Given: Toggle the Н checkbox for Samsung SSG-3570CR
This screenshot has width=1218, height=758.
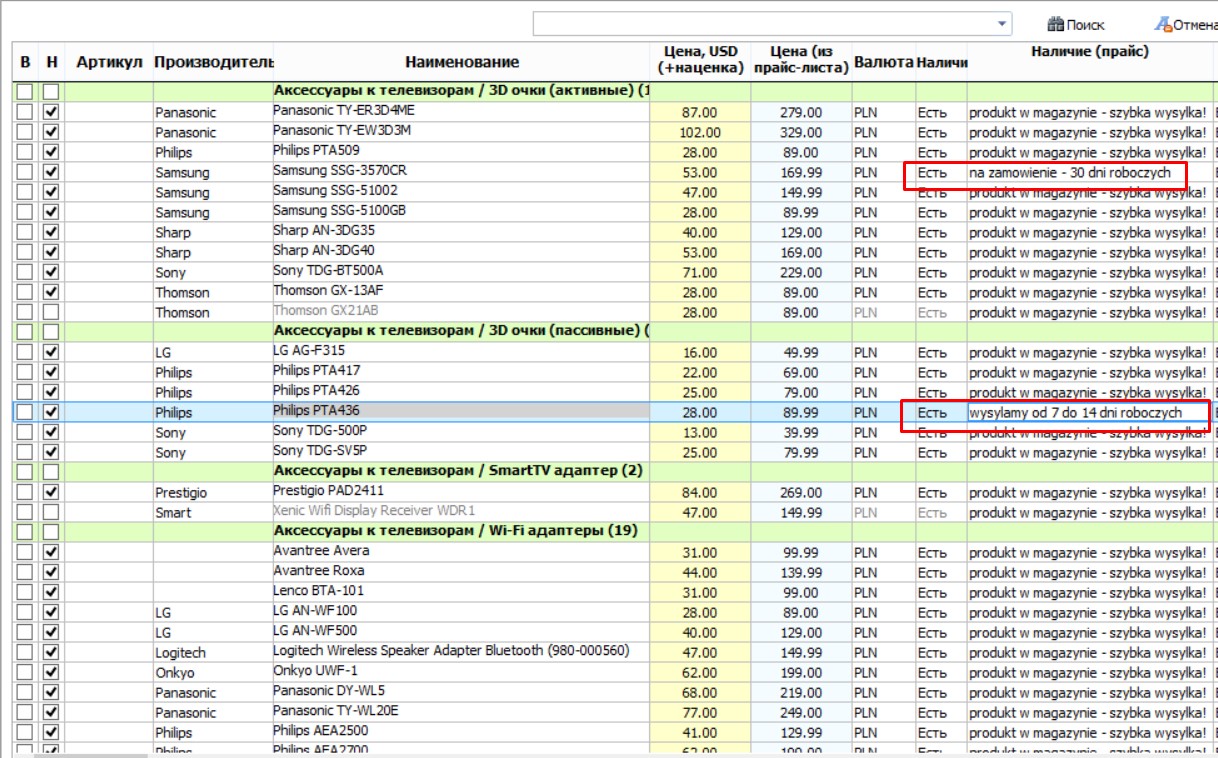Looking at the screenshot, I should [x=52, y=172].
